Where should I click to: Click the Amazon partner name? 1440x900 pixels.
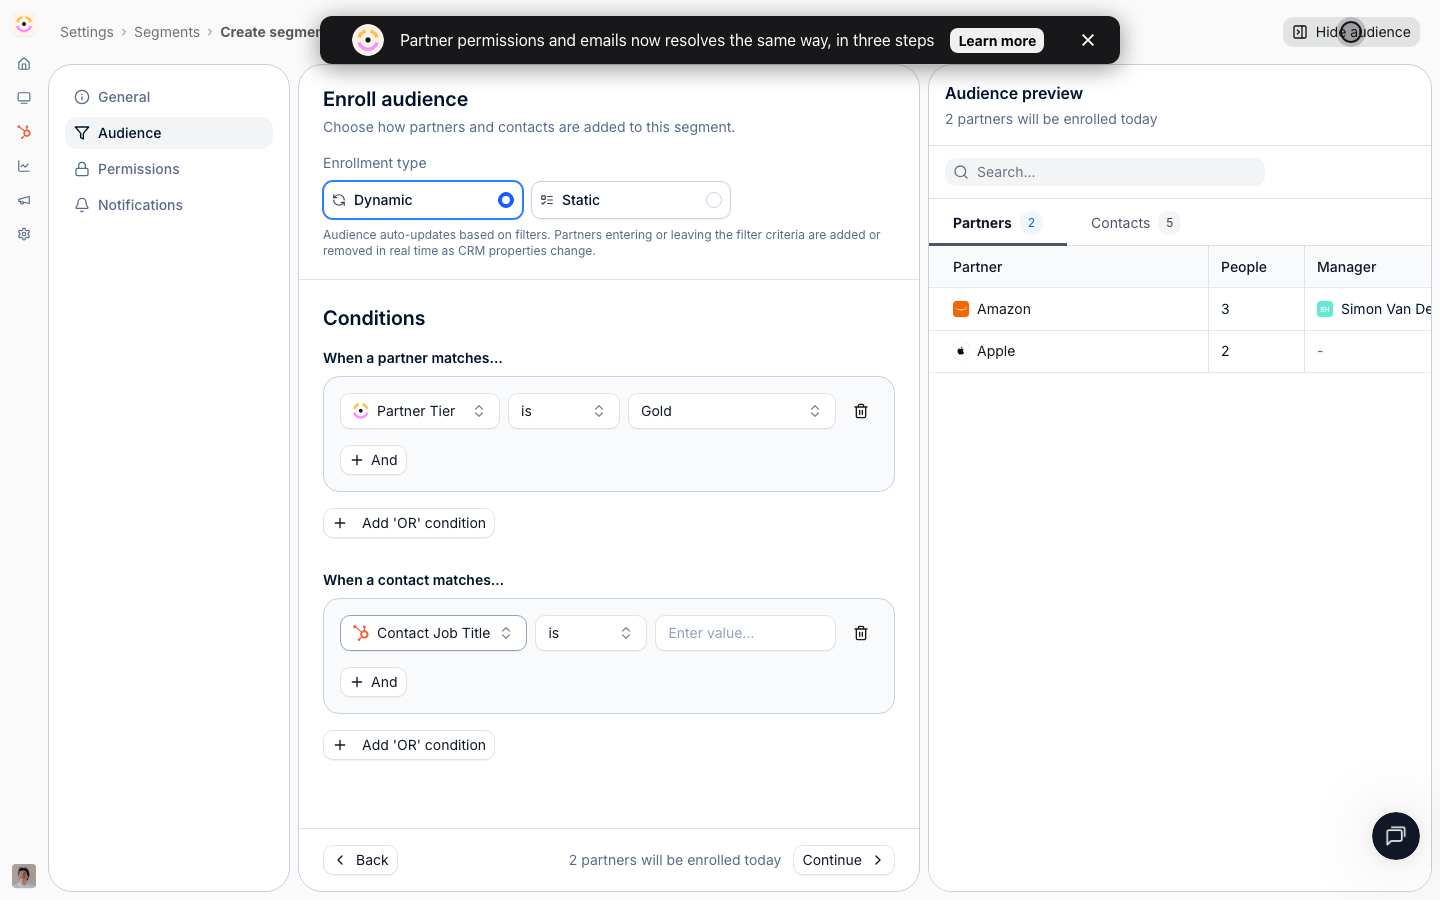1004,309
